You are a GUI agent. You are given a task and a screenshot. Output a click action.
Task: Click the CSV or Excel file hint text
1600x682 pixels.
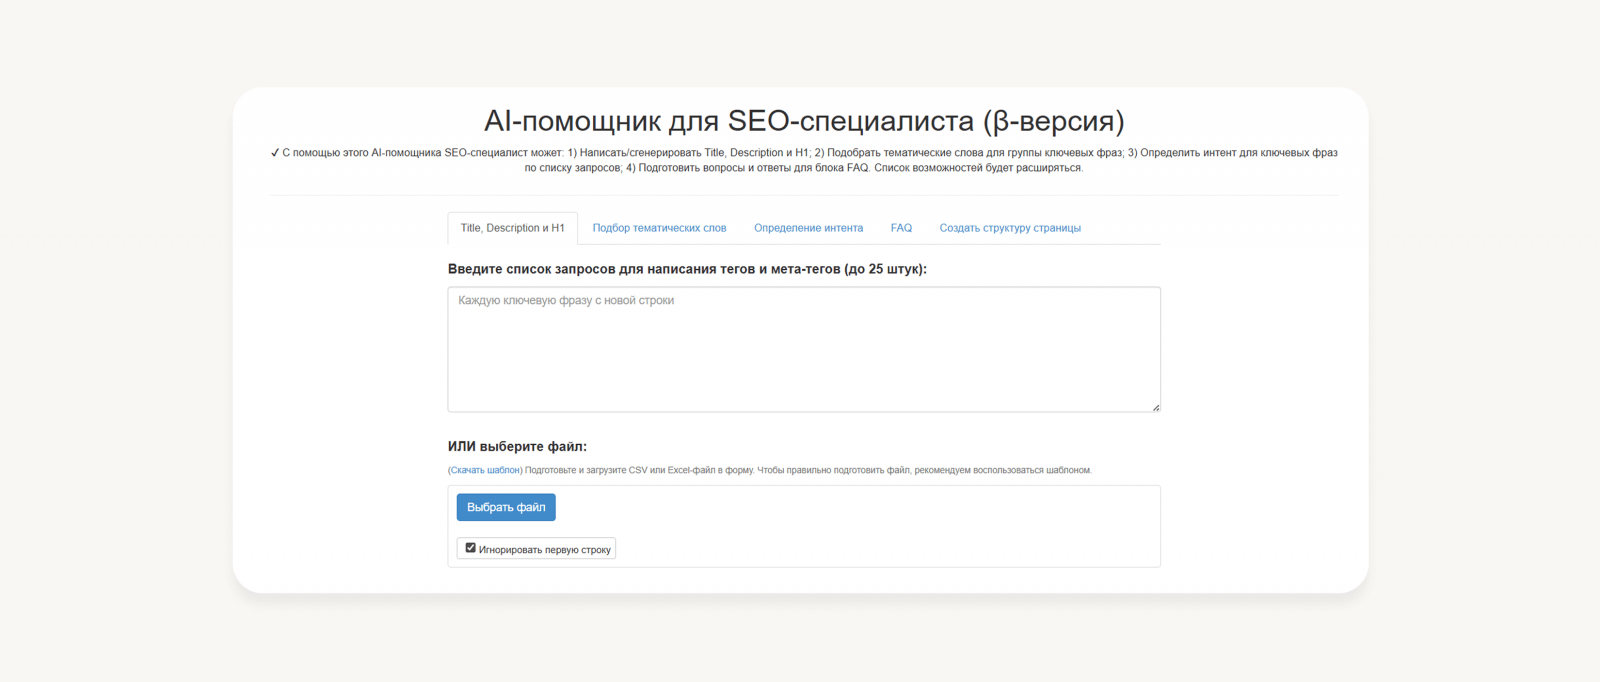pos(808,470)
